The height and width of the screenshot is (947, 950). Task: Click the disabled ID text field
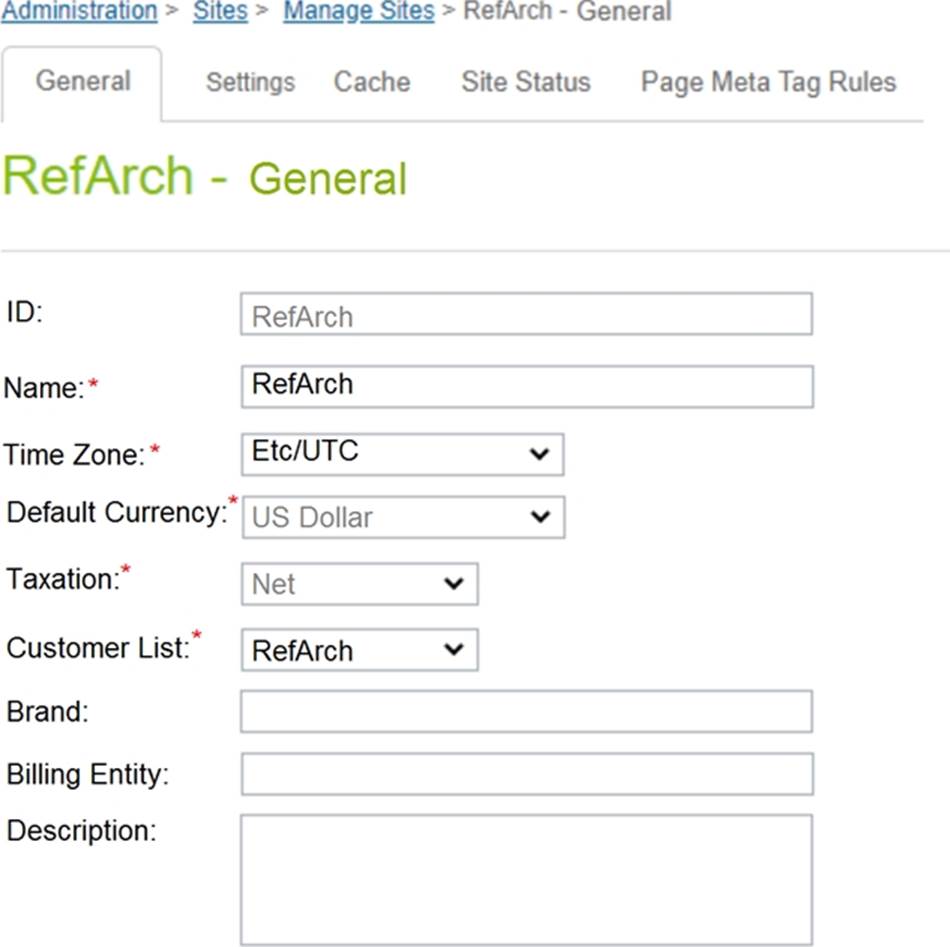pyautogui.click(x=526, y=315)
